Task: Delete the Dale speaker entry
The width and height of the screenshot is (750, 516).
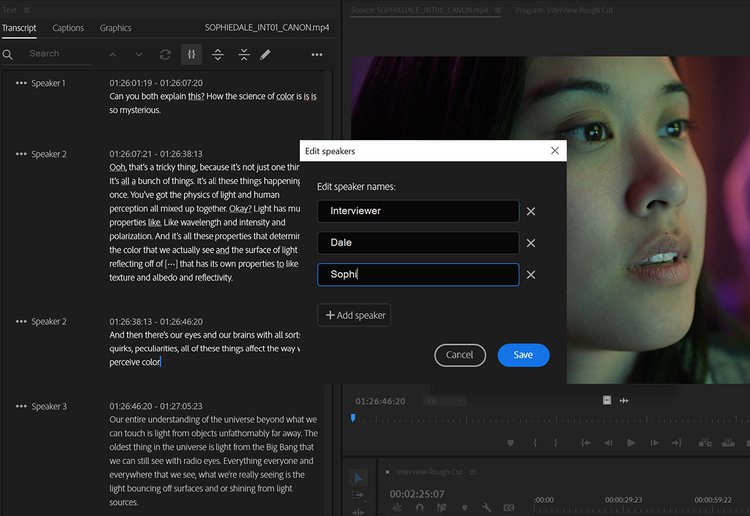Action: tap(531, 243)
